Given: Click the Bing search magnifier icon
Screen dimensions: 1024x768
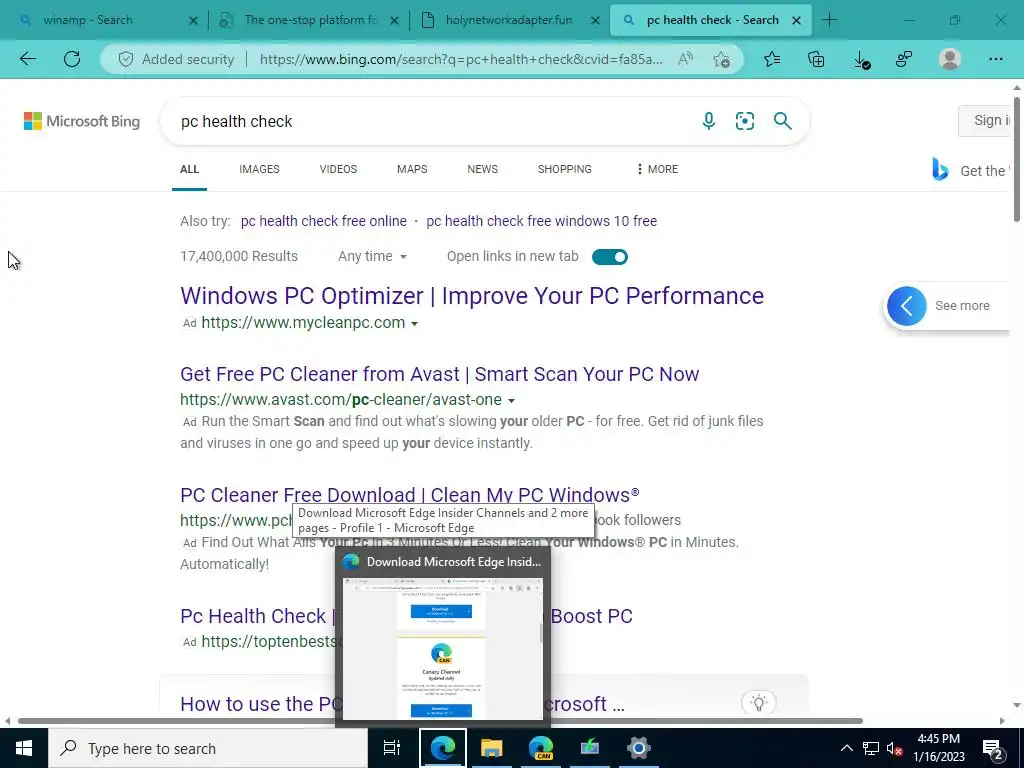Looking at the screenshot, I should 782,121.
